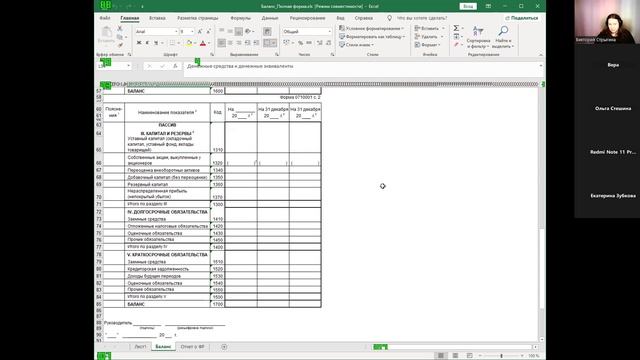Switch to Page Layout view icon in status bar

[x=456, y=356]
